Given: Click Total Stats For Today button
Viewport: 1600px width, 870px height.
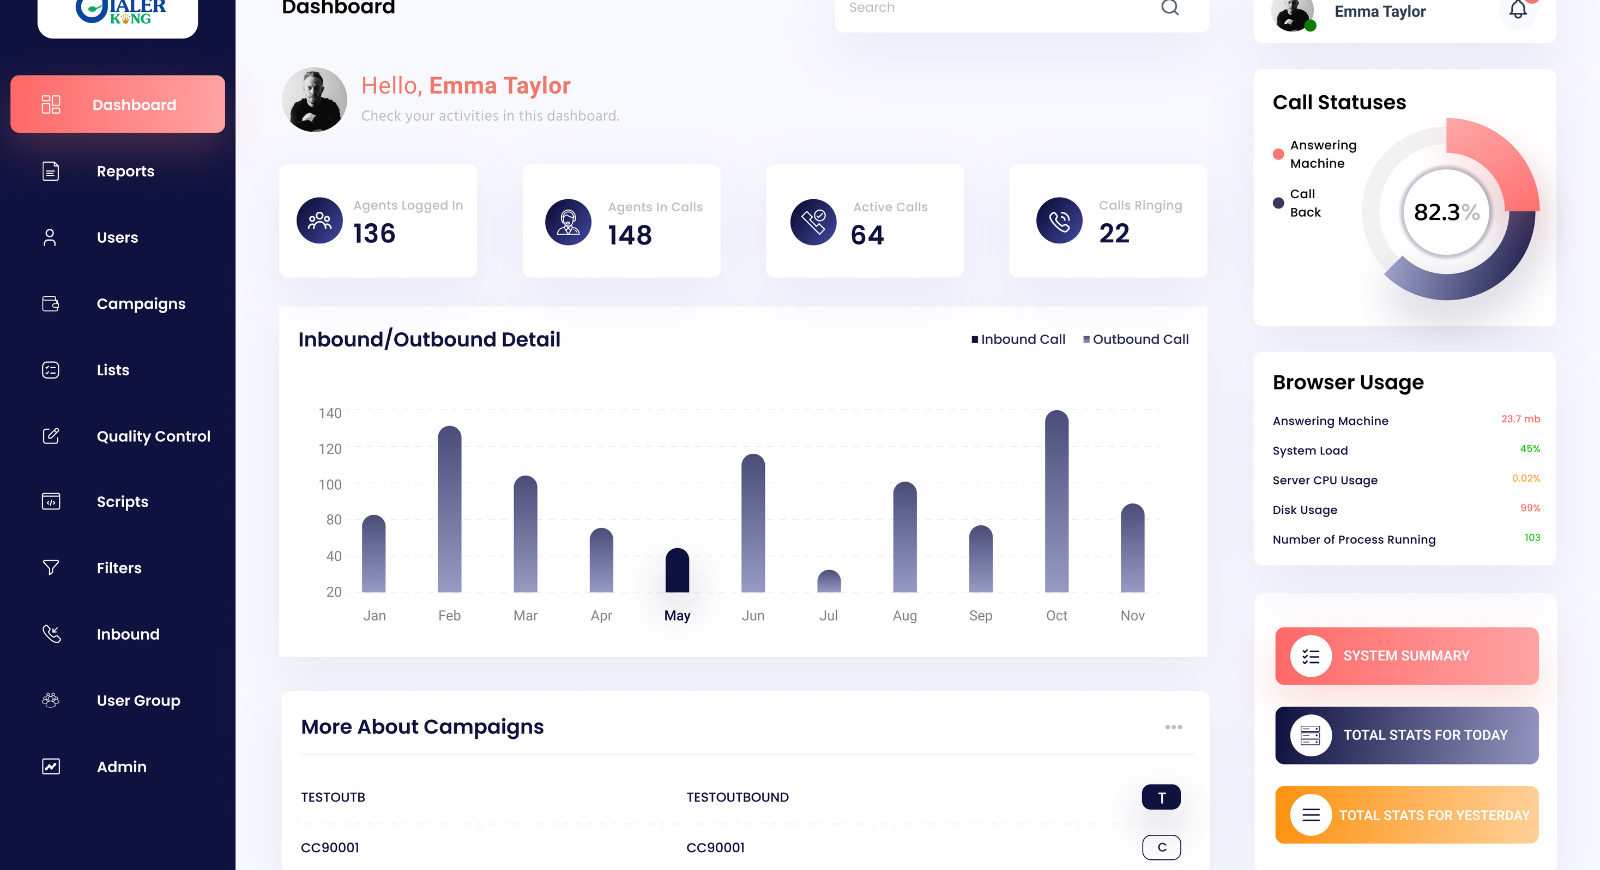Looking at the screenshot, I should (x=1406, y=735).
